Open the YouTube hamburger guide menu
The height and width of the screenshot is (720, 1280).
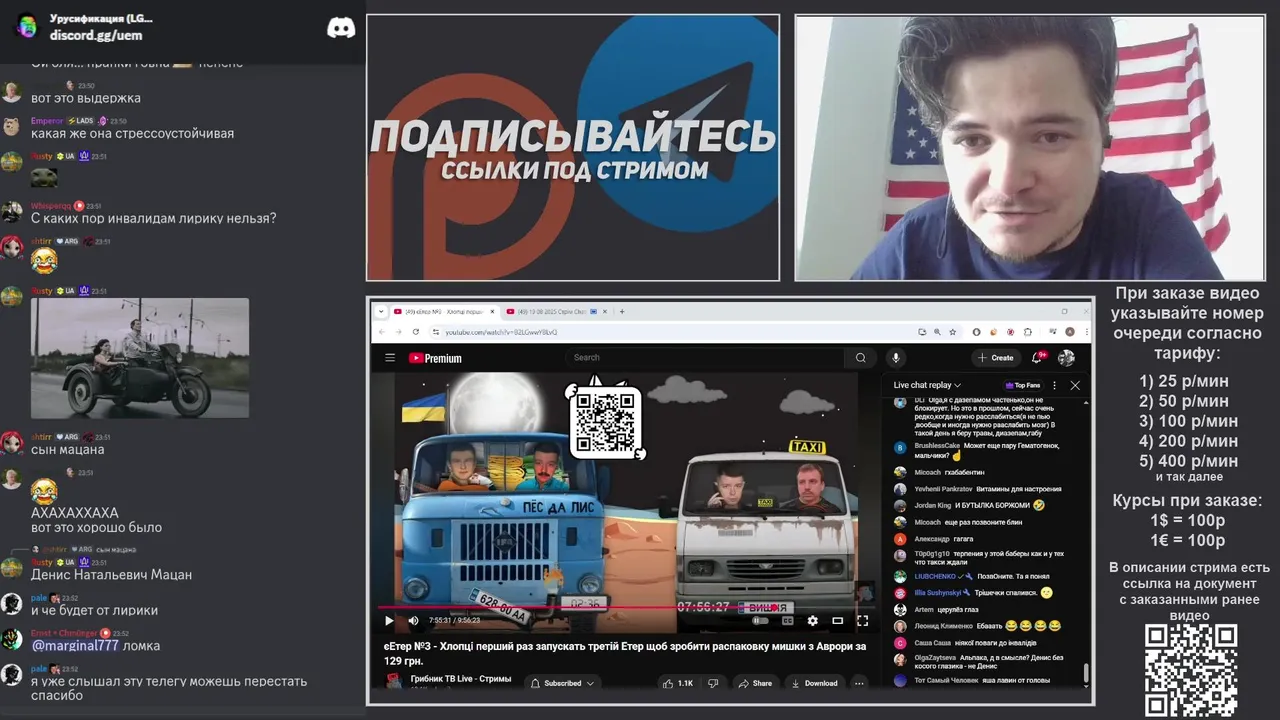click(x=390, y=358)
